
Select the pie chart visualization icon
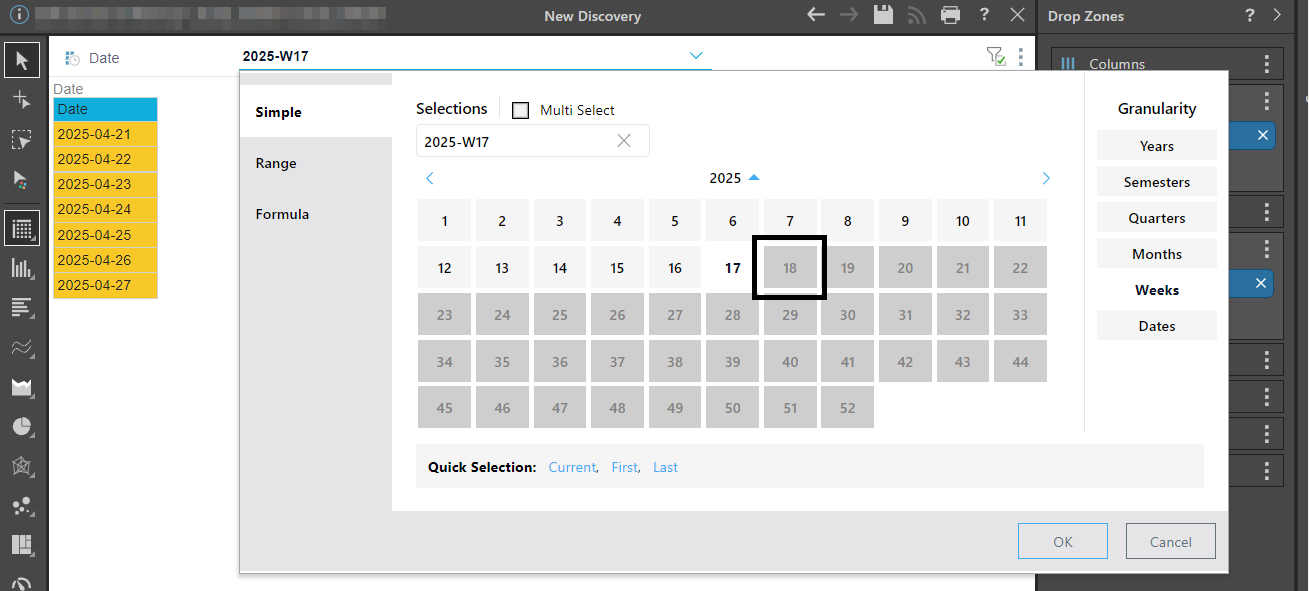point(22,427)
